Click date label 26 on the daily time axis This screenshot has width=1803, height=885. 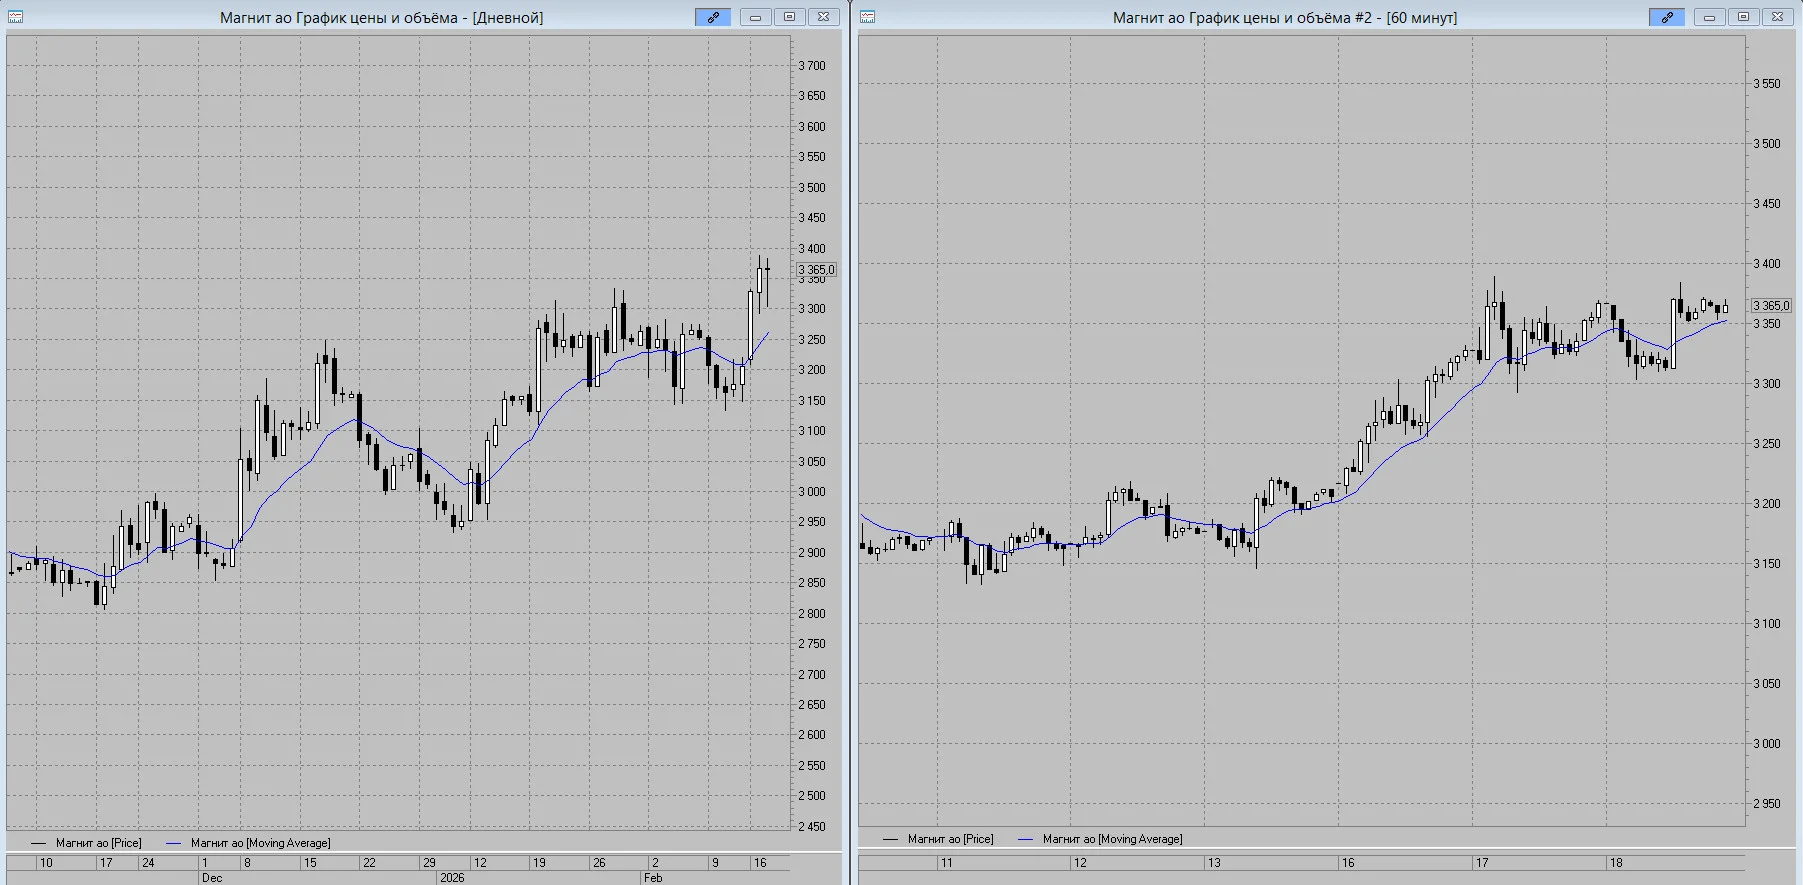coord(599,863)
